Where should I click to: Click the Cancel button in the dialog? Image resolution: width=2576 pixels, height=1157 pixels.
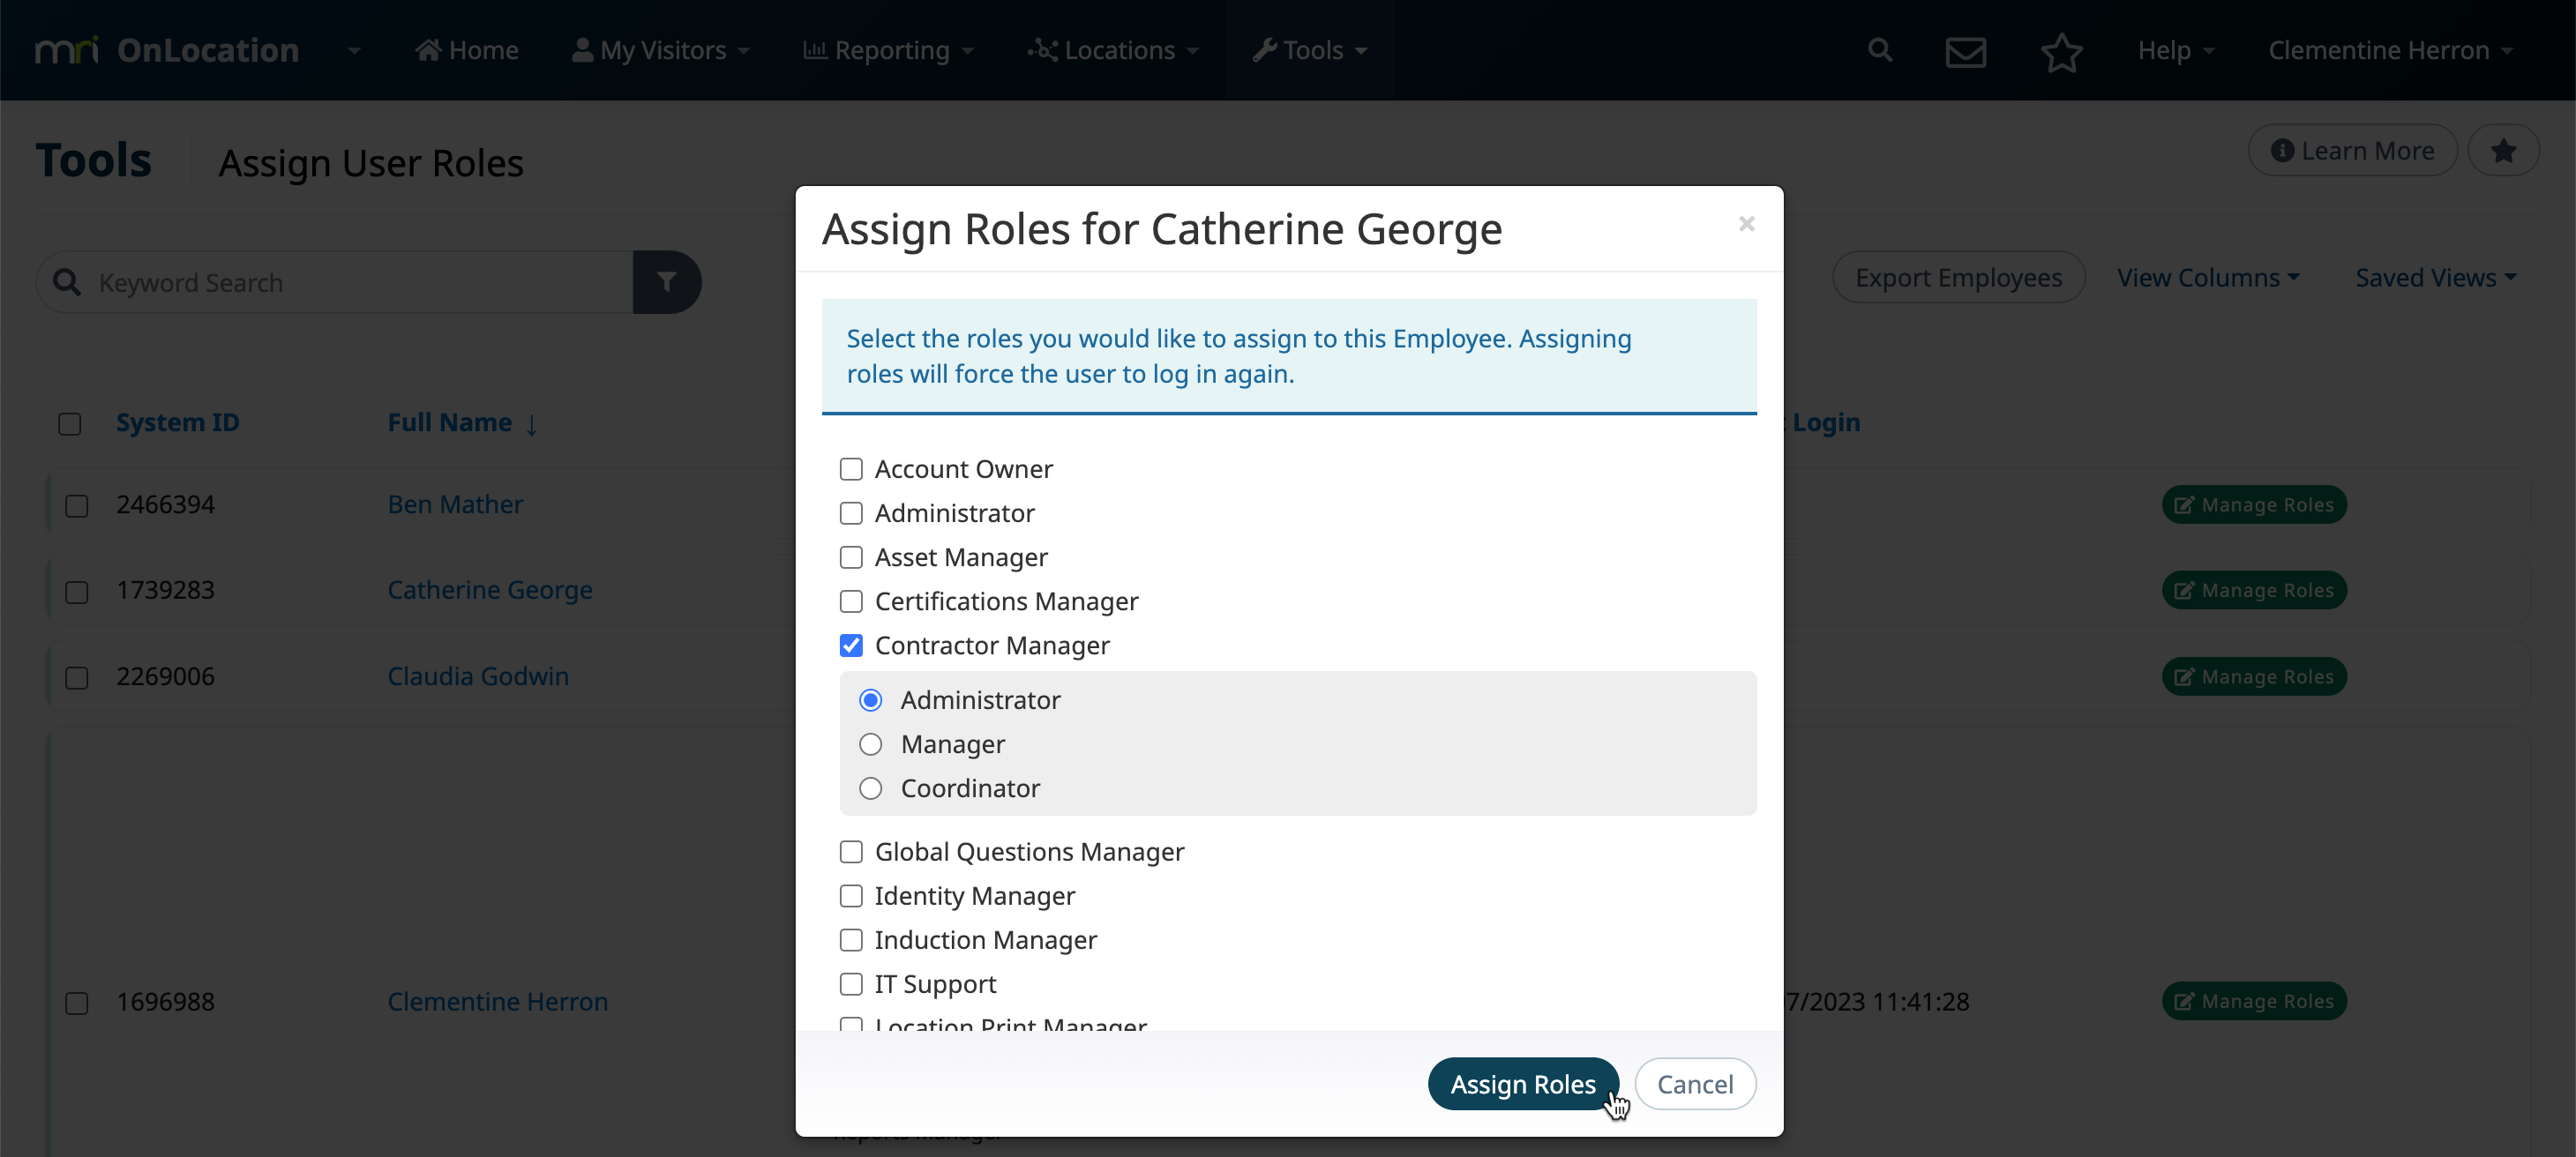[x=1695, y=1084]
